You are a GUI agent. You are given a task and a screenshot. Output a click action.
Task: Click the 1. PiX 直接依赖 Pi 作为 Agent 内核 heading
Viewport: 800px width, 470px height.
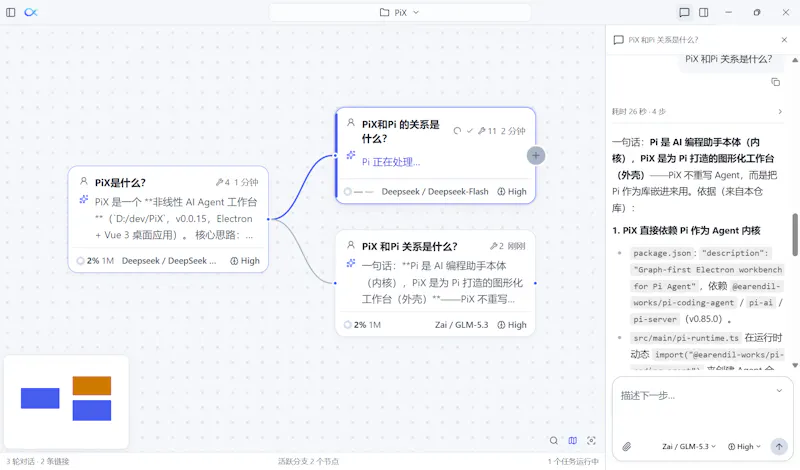(686, 231)
